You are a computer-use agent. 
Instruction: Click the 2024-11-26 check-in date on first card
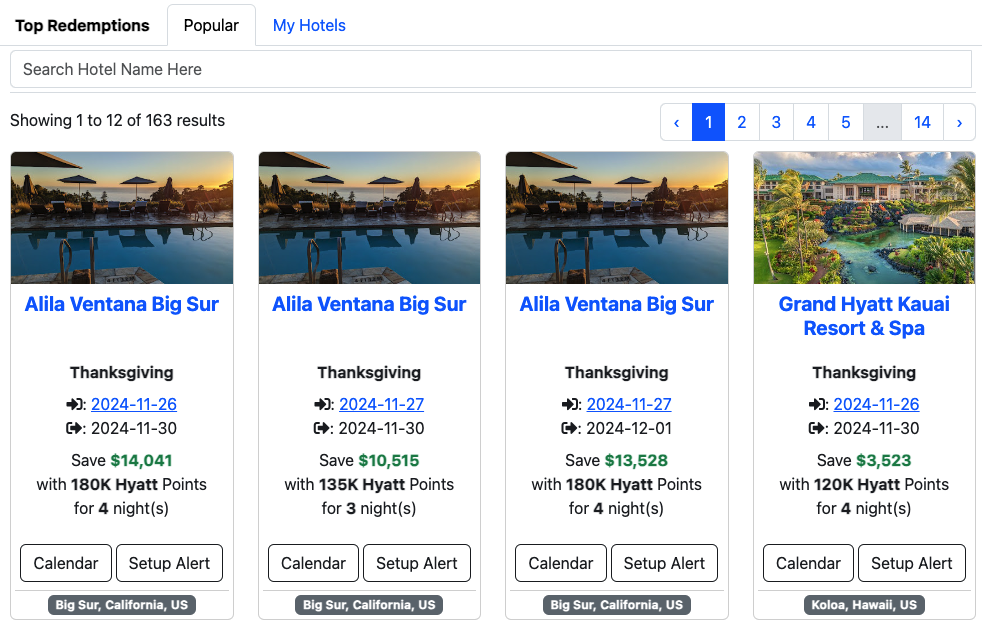point(134,405)
